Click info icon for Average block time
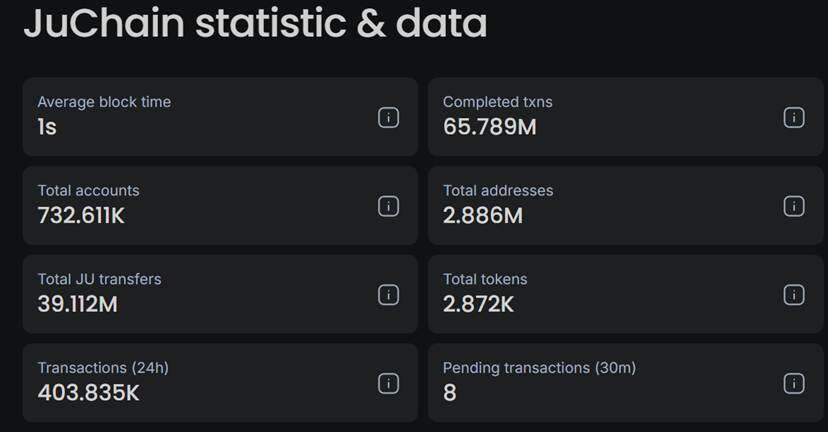Viewport: 828px width, 432px height. (389, 117)
